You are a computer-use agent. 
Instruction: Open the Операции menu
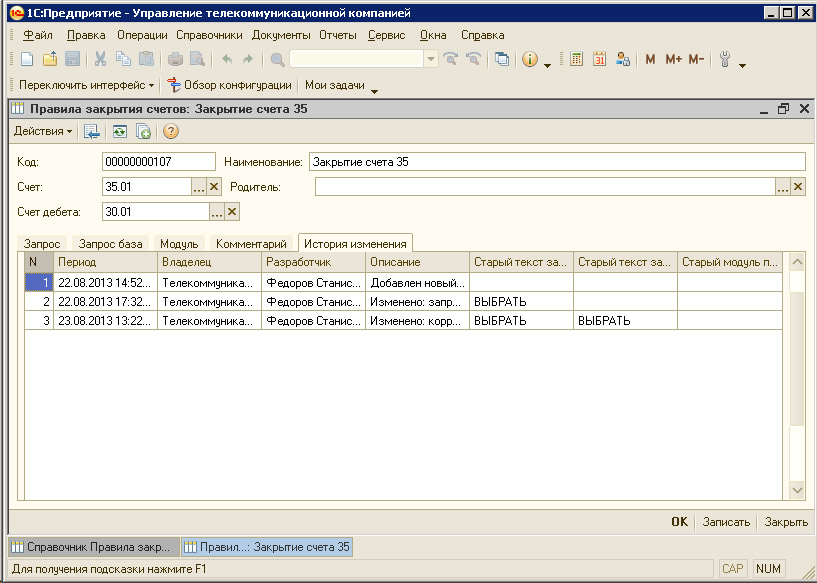pyautogui.click(x=142, y=35)
